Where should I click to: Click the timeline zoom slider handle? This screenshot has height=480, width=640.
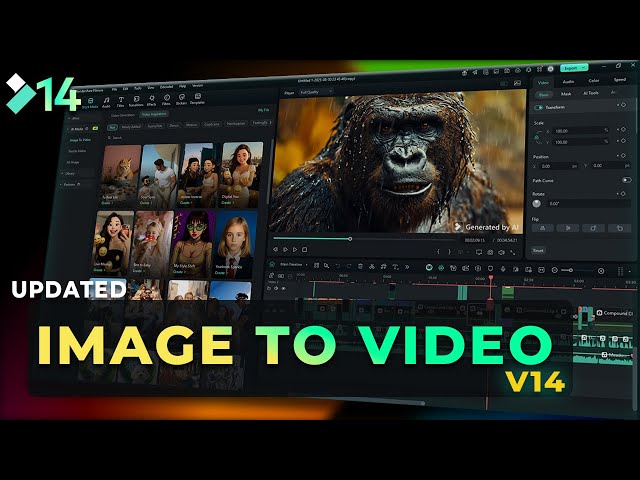571,270
